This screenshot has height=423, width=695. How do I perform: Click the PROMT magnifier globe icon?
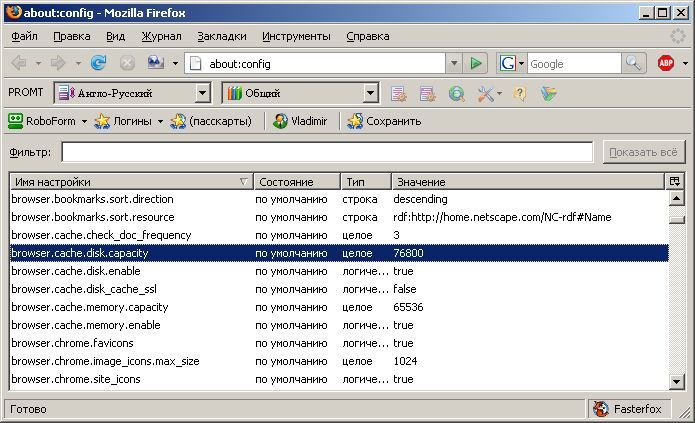[x=457, y=94]
